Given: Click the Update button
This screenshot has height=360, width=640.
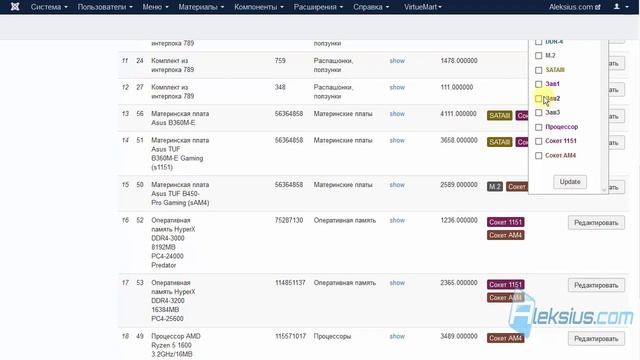Looking at the screenshot, I should (x=570, y=182).
